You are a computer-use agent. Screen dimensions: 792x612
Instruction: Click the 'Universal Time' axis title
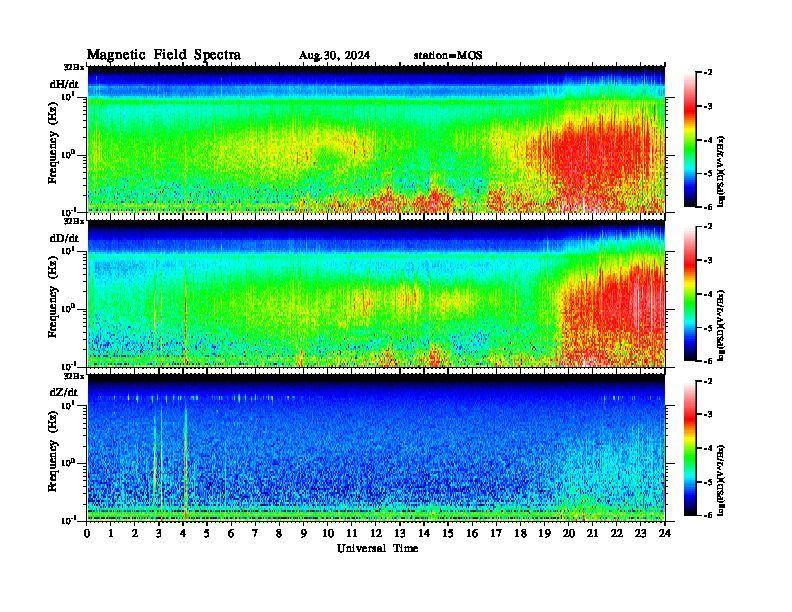pyautogui.click(x=377, y=548)
